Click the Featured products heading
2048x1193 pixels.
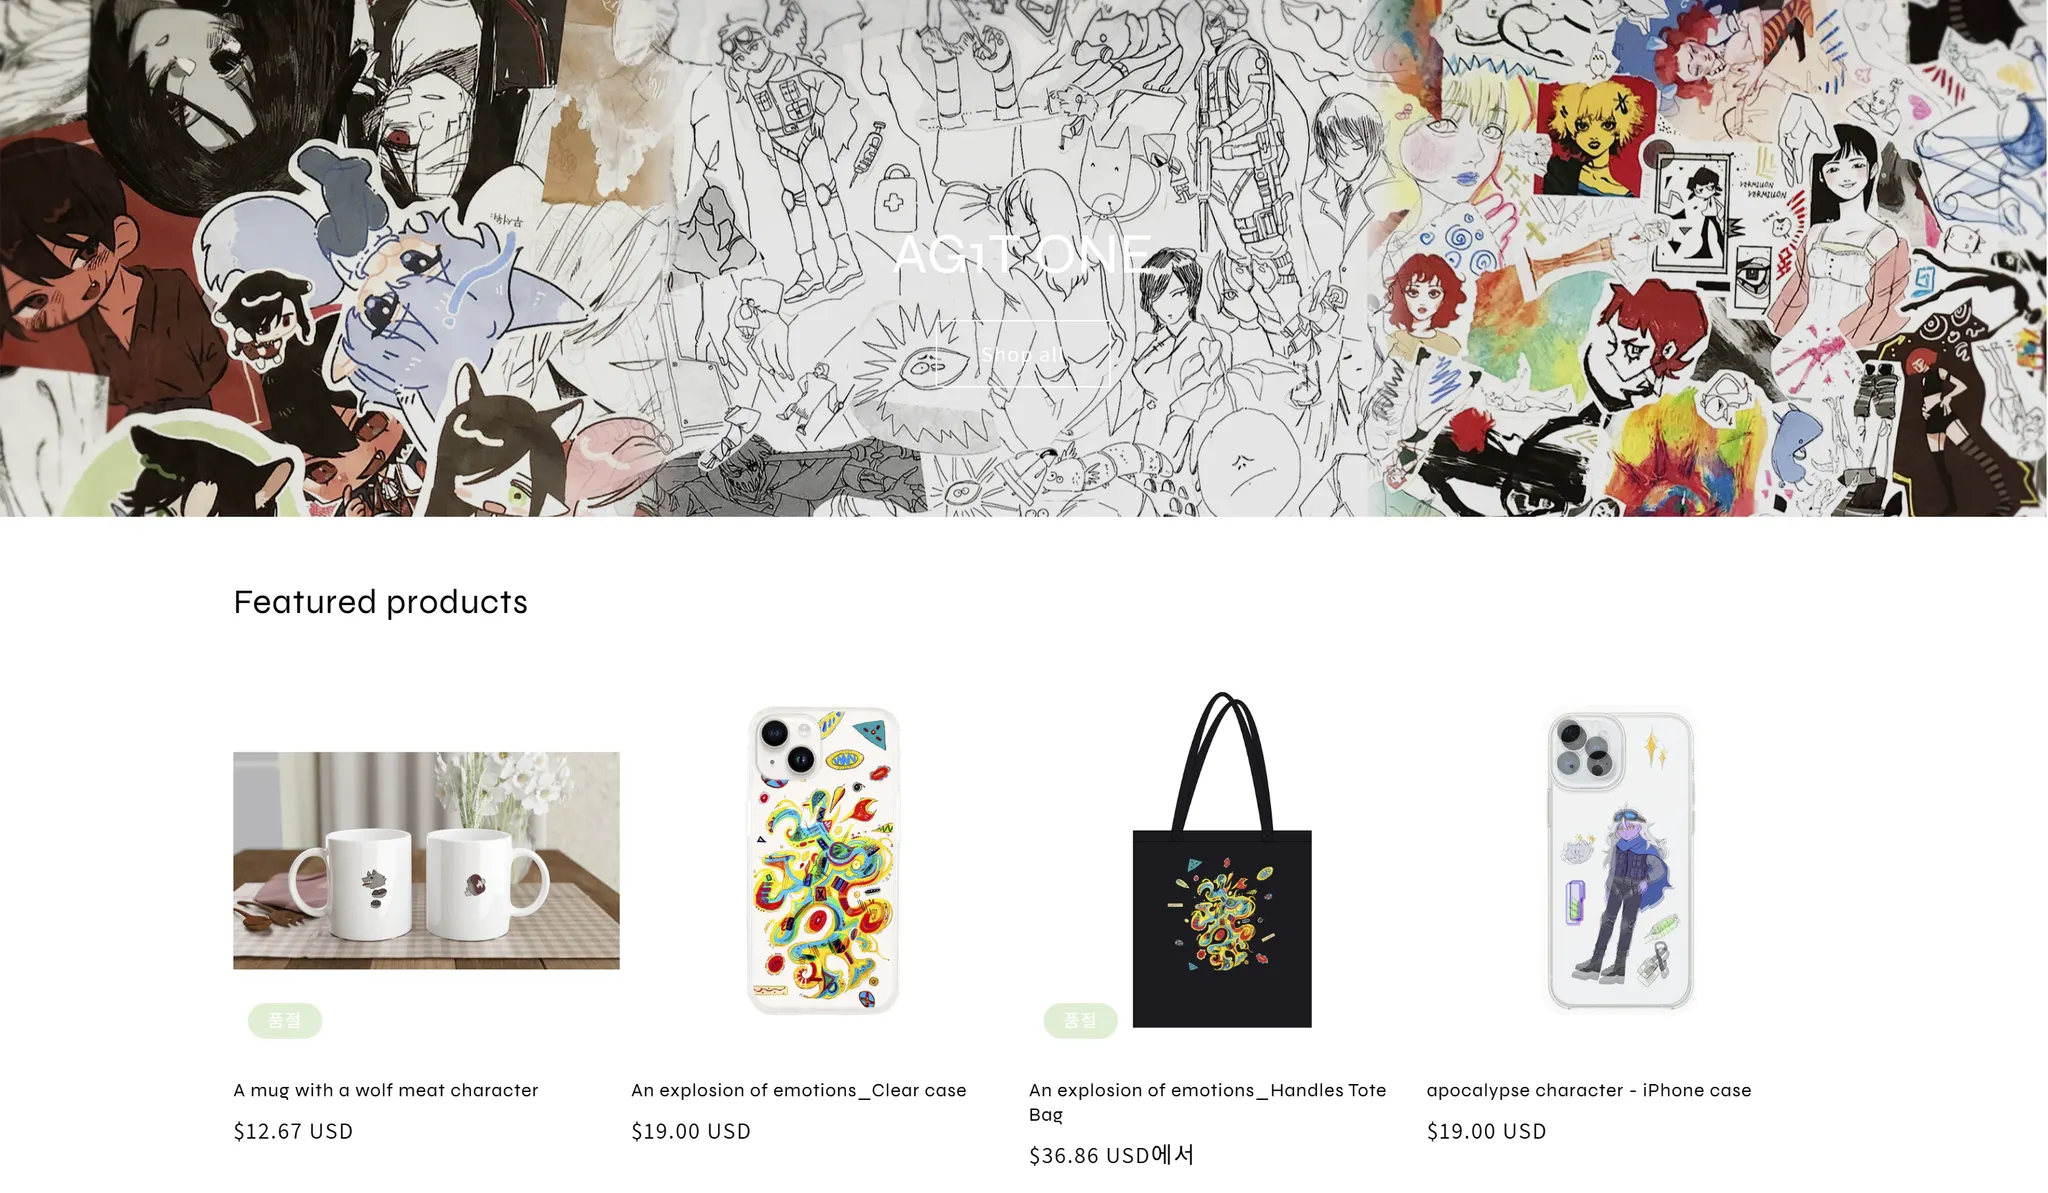coord(380,602)
